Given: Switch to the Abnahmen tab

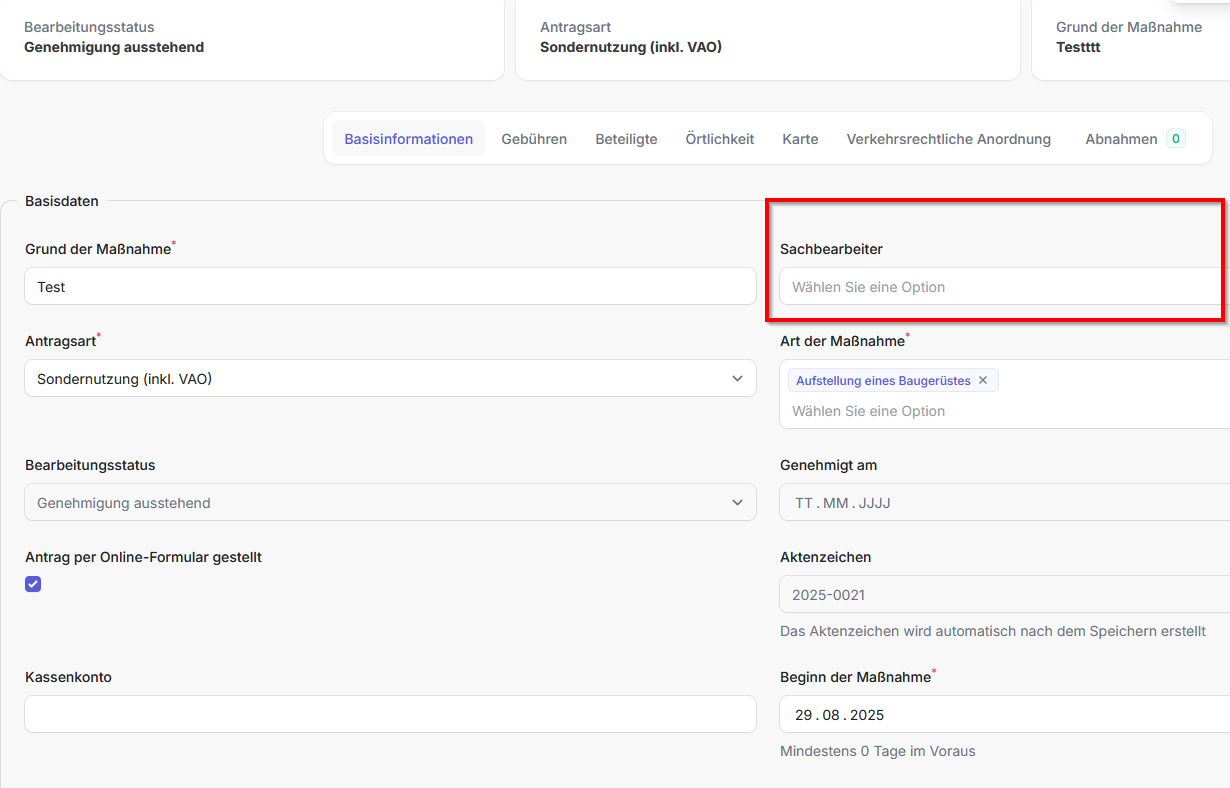Looking at the screenshot, I should point(1121,139).
